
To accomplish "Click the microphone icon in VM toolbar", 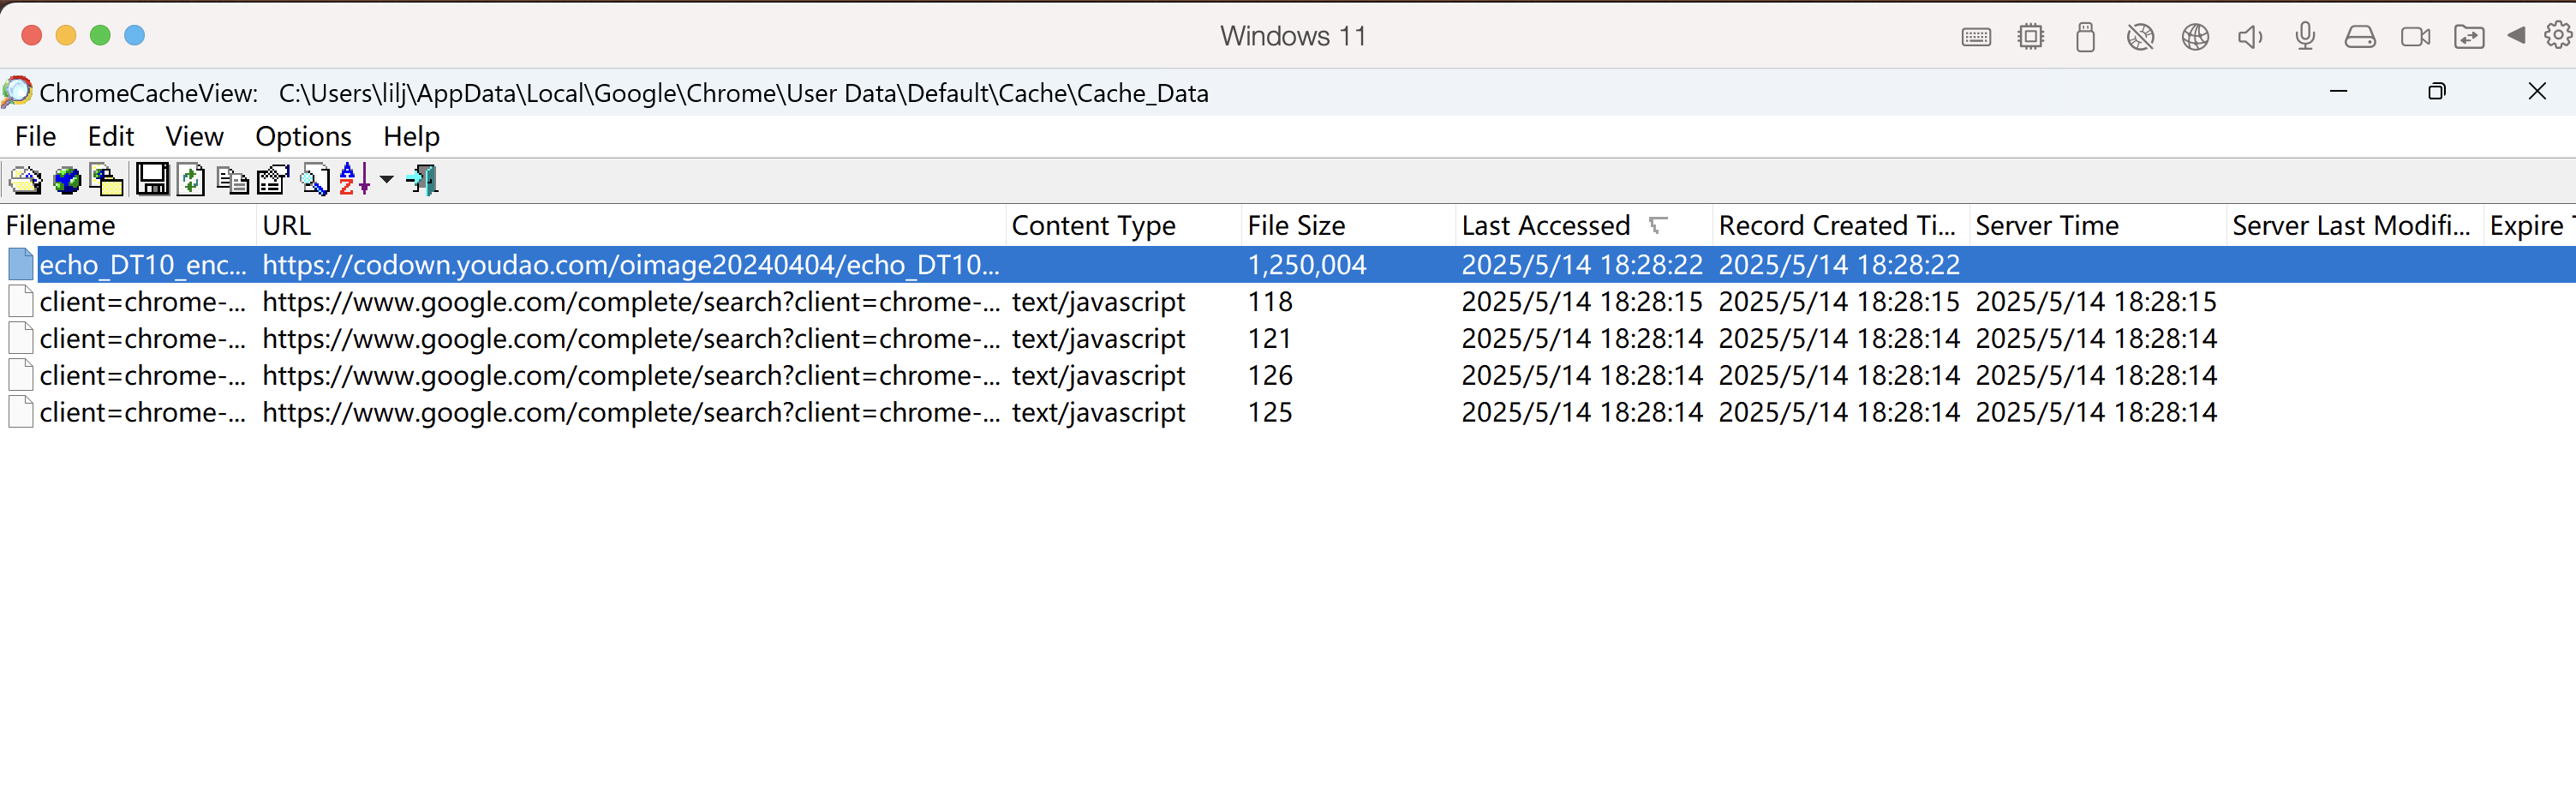I will tap(2305, 37).
